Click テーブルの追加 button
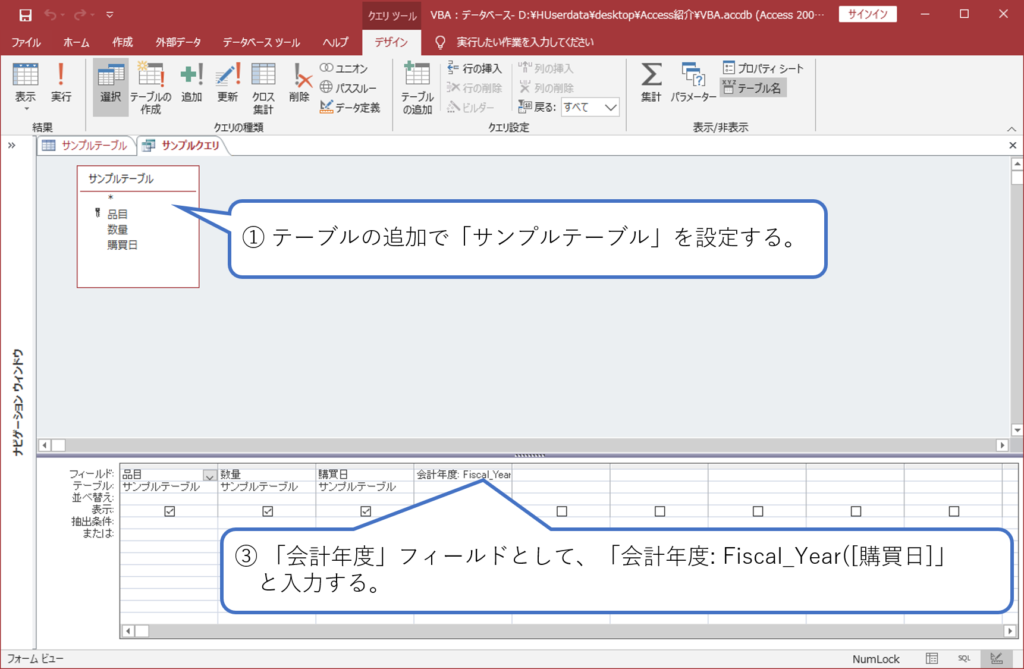 (x=417, y=88)
